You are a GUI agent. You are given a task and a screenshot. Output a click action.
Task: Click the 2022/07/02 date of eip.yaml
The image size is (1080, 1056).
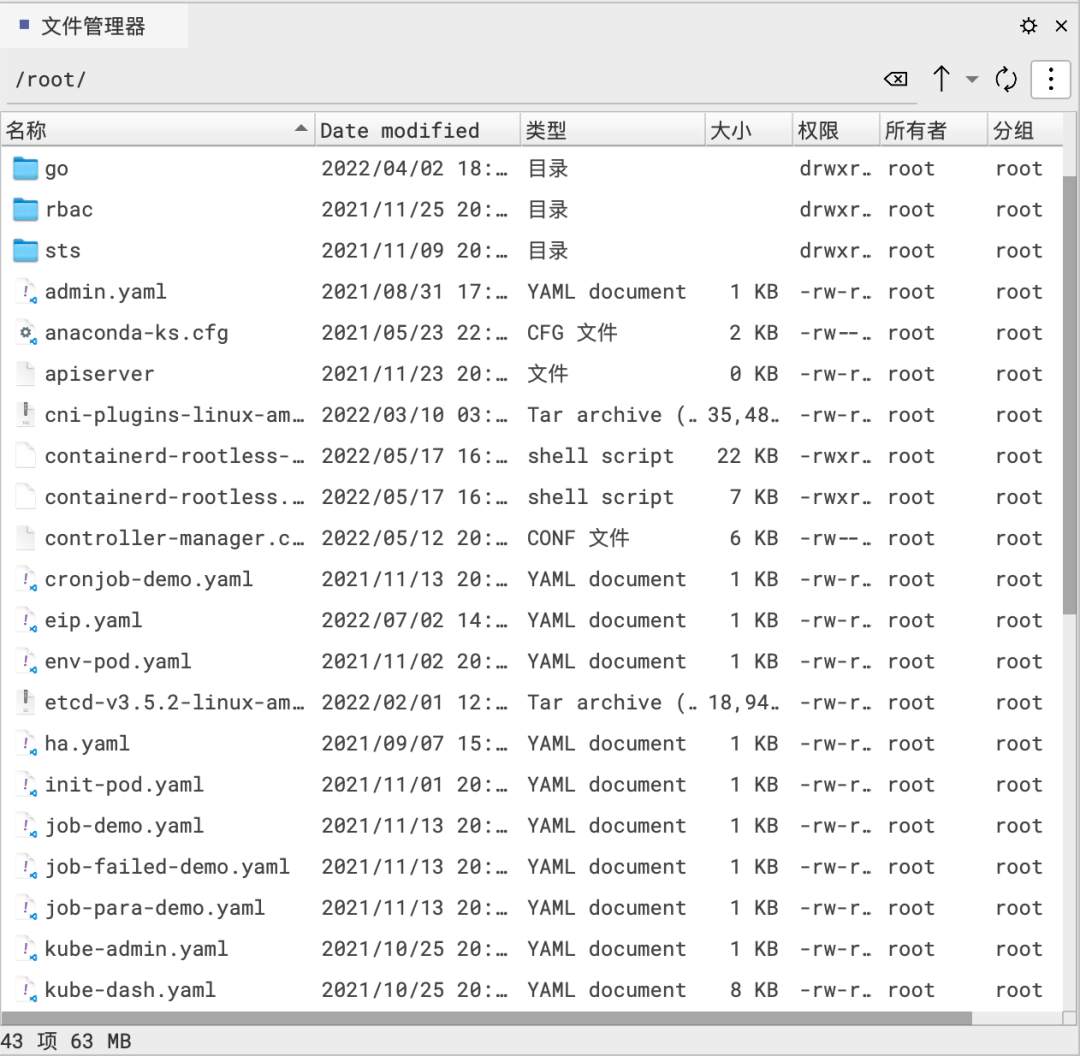click(414, 621)
